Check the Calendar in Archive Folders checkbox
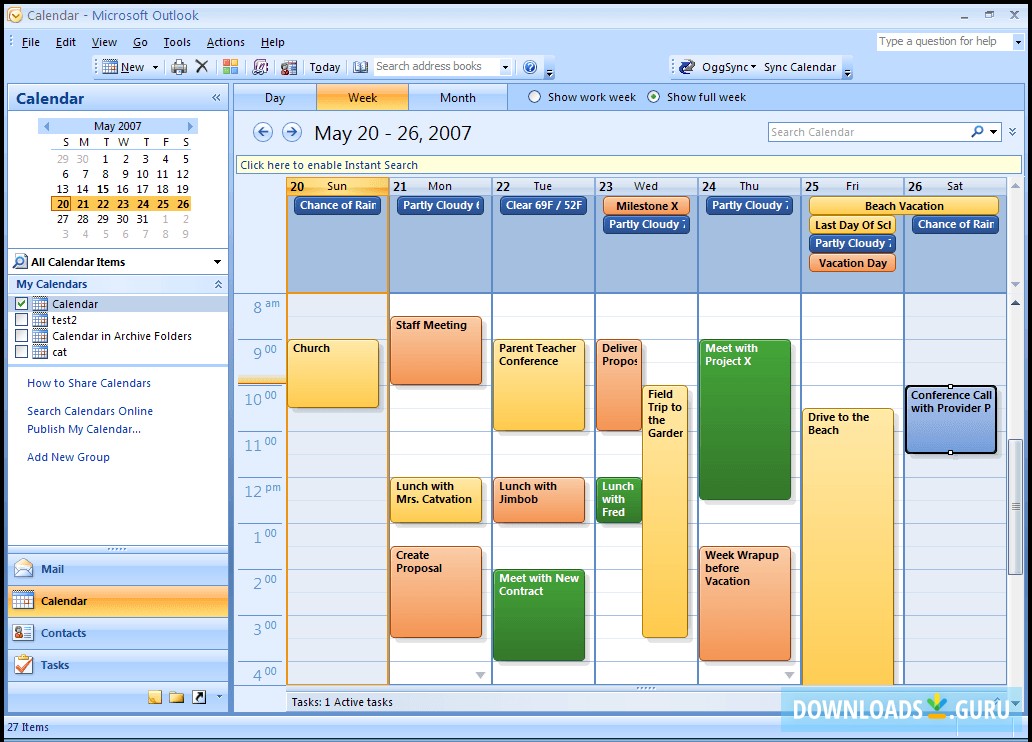1032x742 pixels. [x=22, y=336]
